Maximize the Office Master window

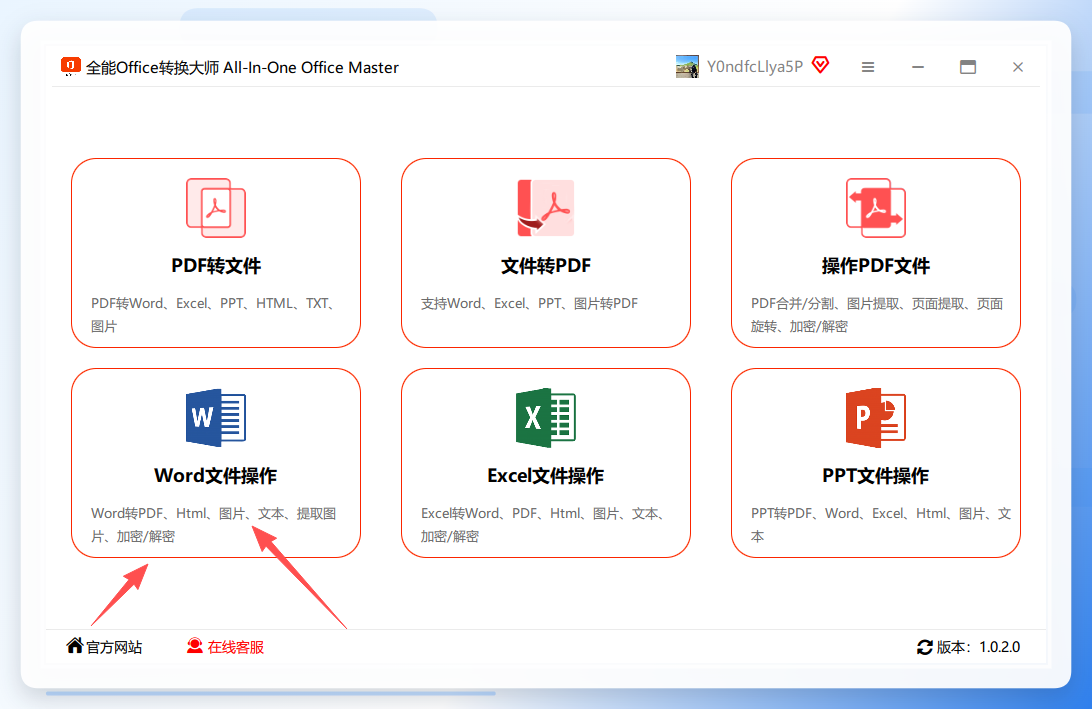point(968,67)
